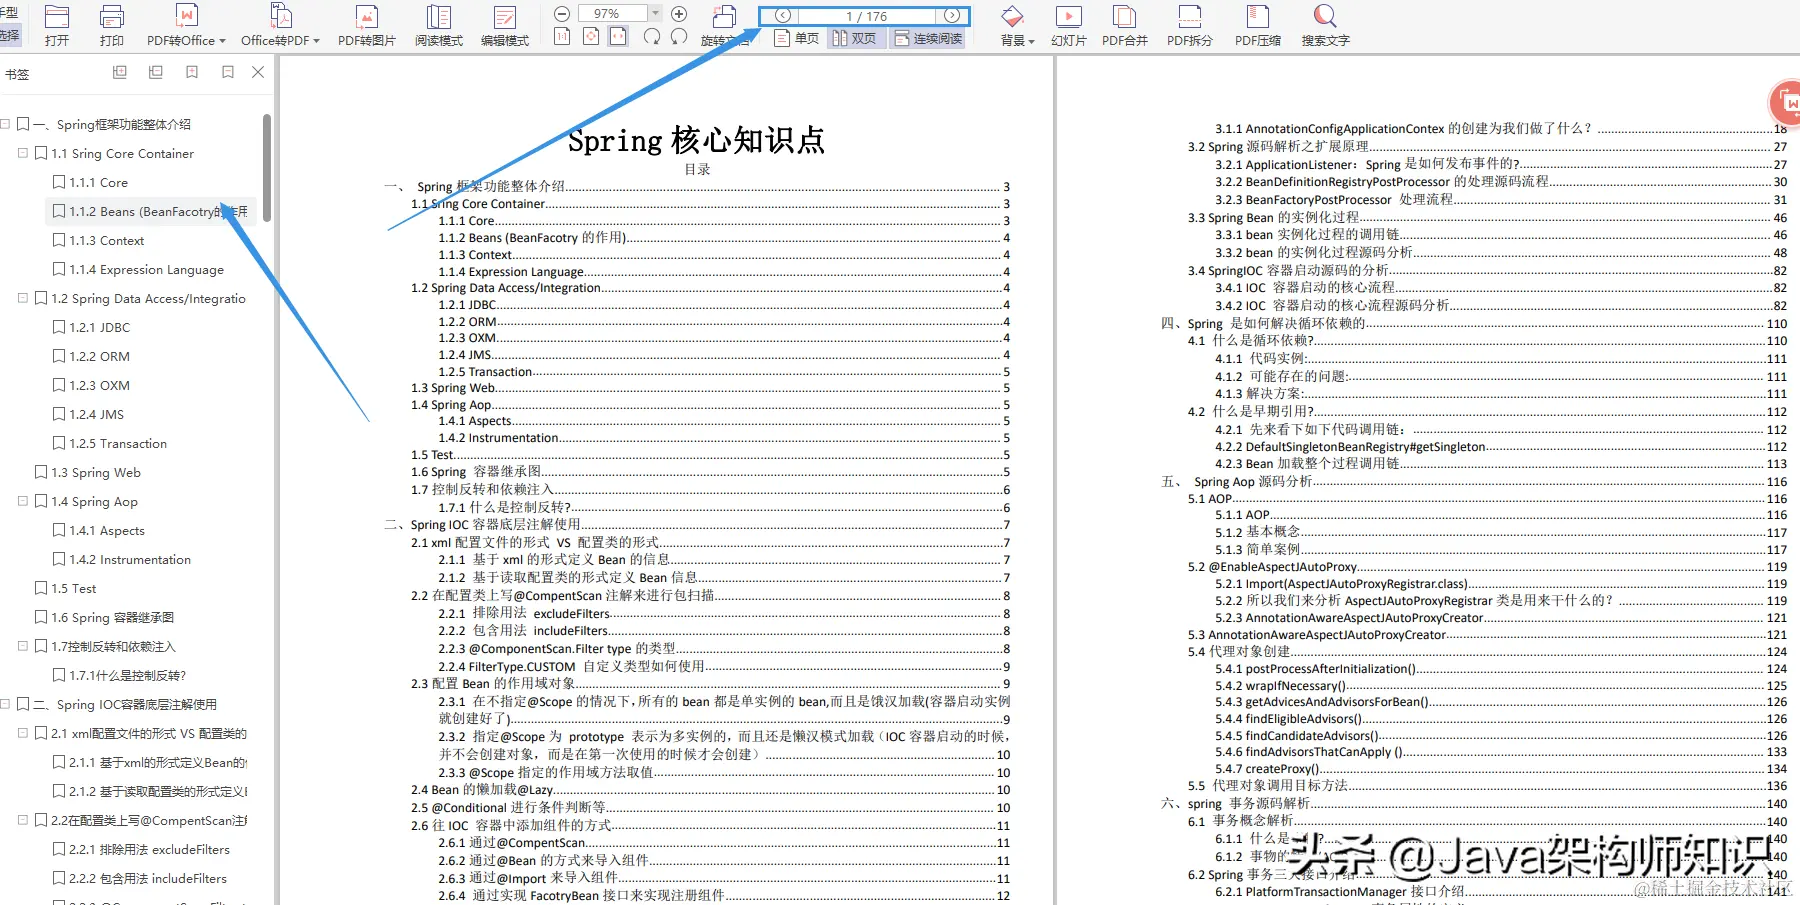The width and height of the screenshot is (1800, 905).
Task: Collapse 1.7控制反转和依赖注入 node
Action: click(23, 646)
